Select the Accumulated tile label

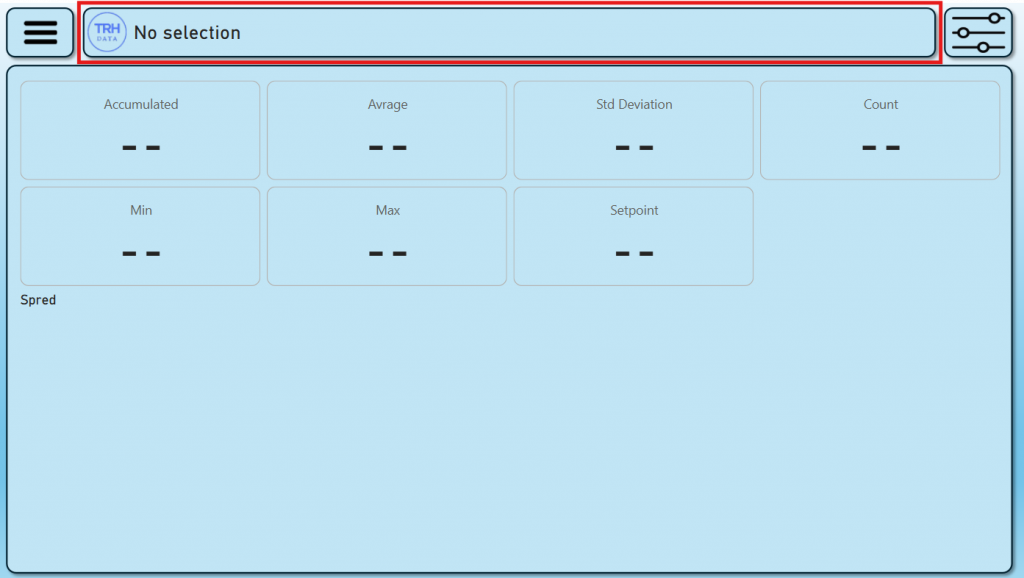141,104
